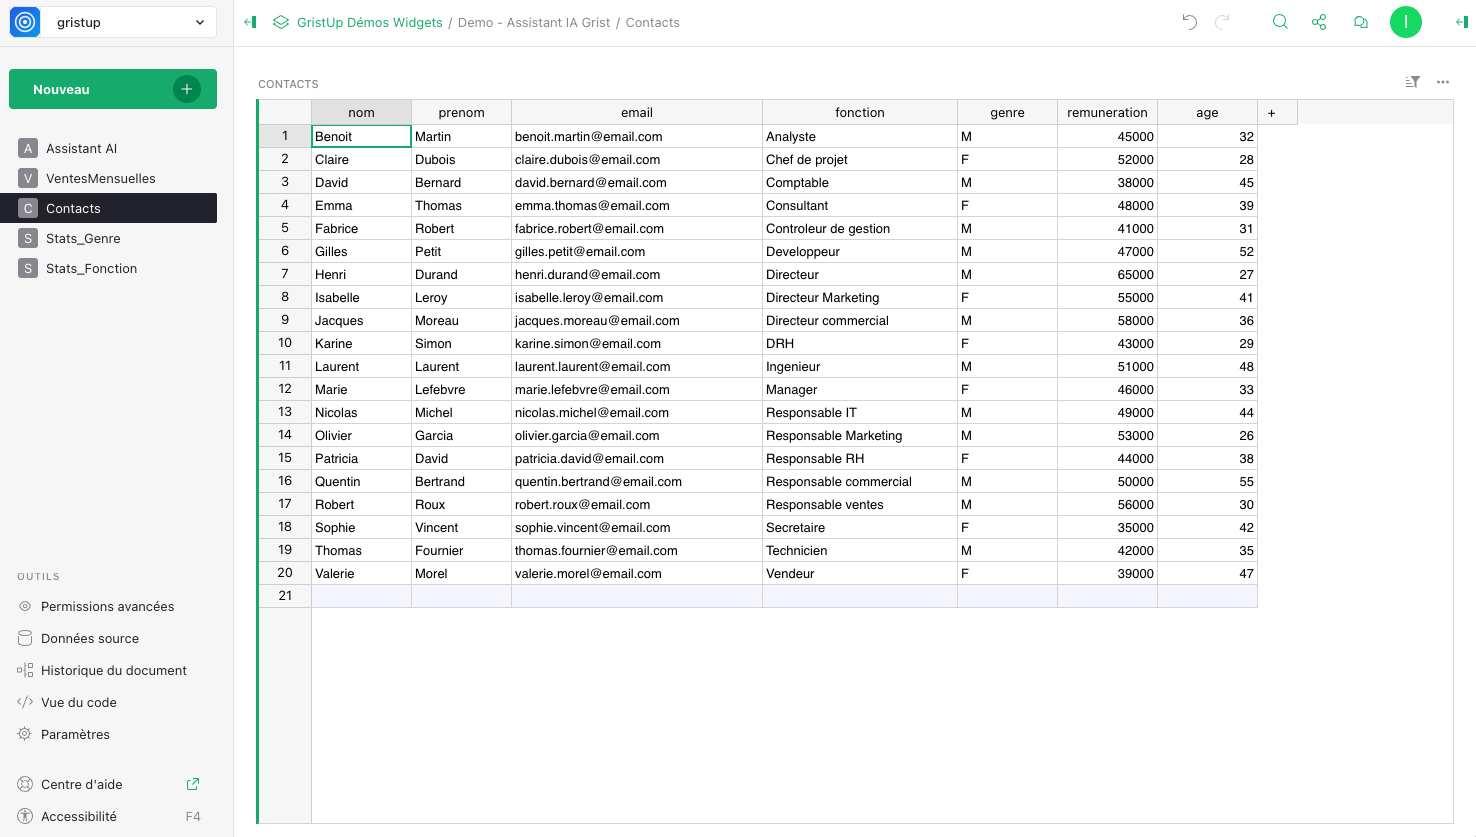Click the share document icon
This screenshot has width=1476, height=837.
point(1319,22)
